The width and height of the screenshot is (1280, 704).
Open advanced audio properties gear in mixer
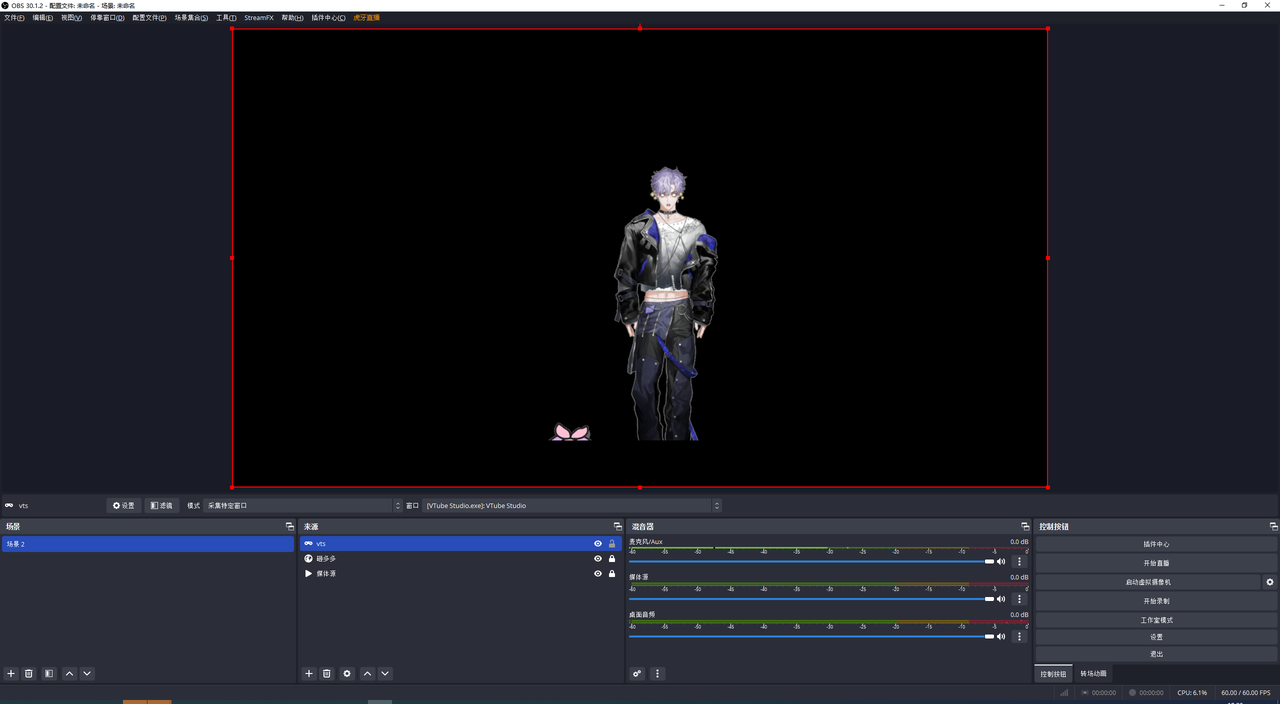pyautogui.click(x=637, y=674)
